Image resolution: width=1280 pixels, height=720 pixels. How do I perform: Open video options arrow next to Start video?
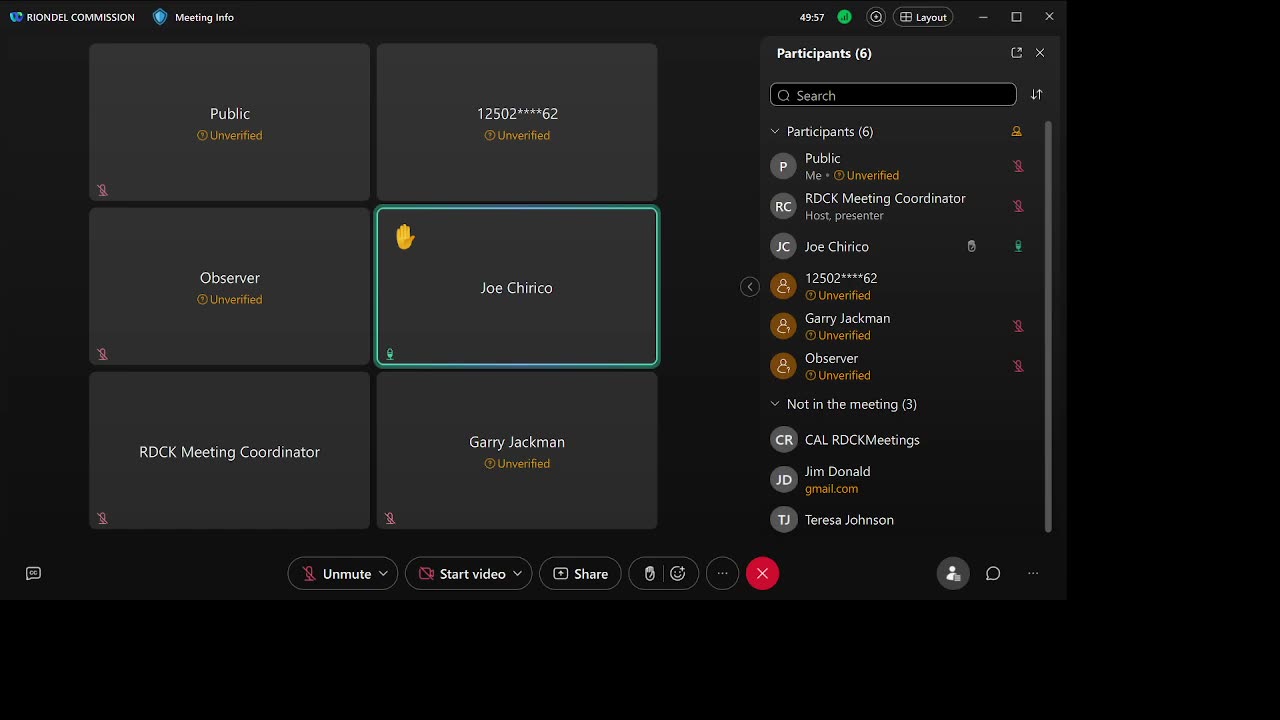[x=517, y=574]
